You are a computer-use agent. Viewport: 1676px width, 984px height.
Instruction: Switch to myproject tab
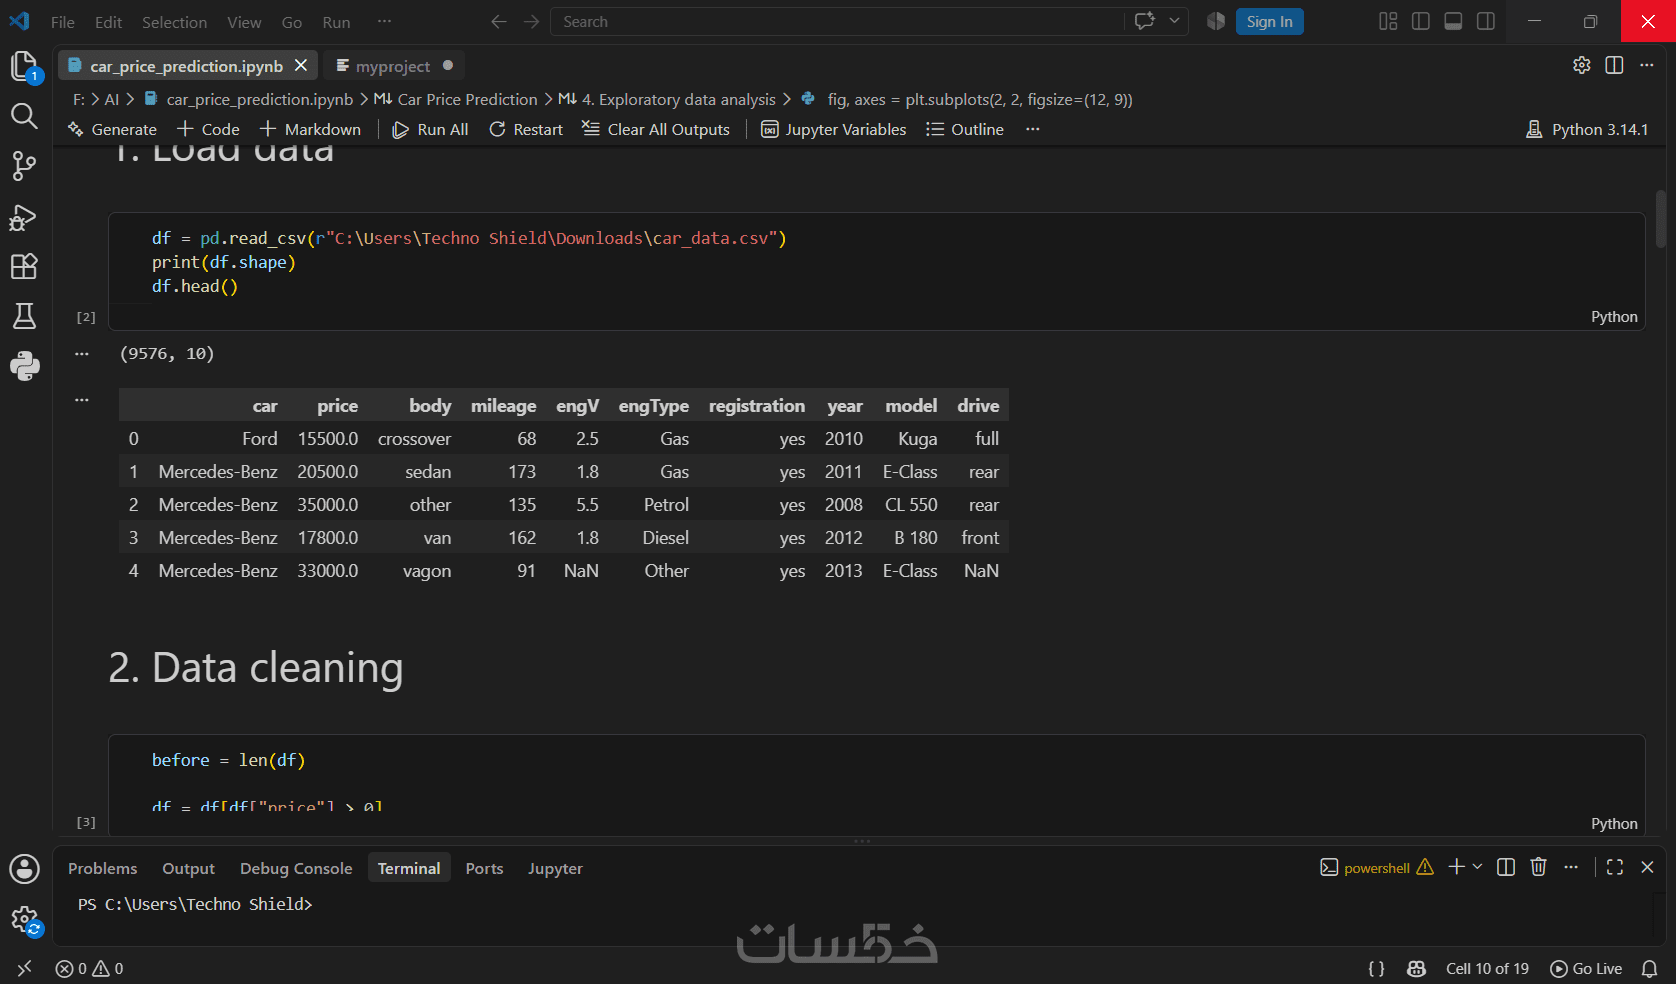coord(393,66)
